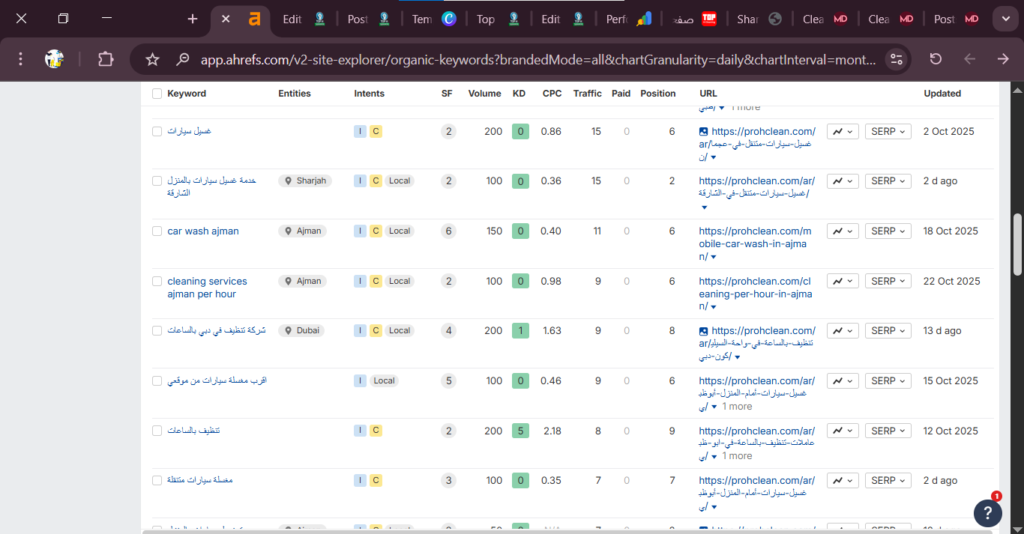
Task: Expand the tab search chevron dropdown
Action: [x=1003, y=19]
